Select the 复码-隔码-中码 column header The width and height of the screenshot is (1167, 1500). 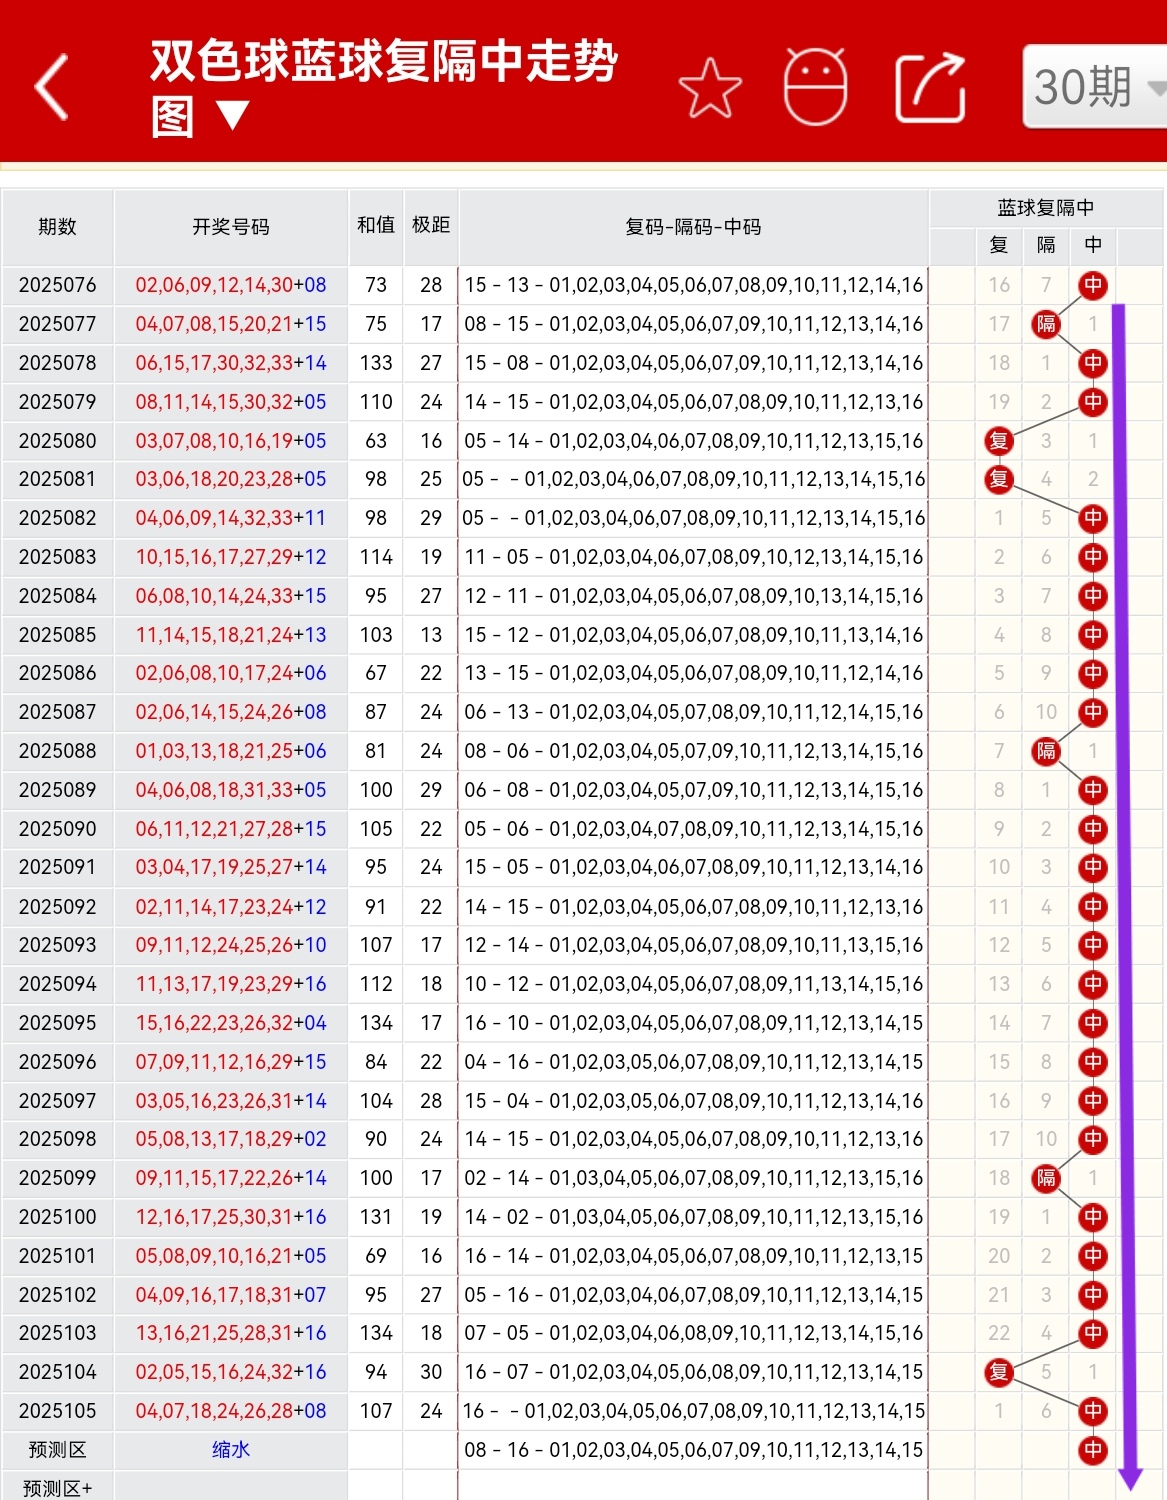tap(695, 227)
